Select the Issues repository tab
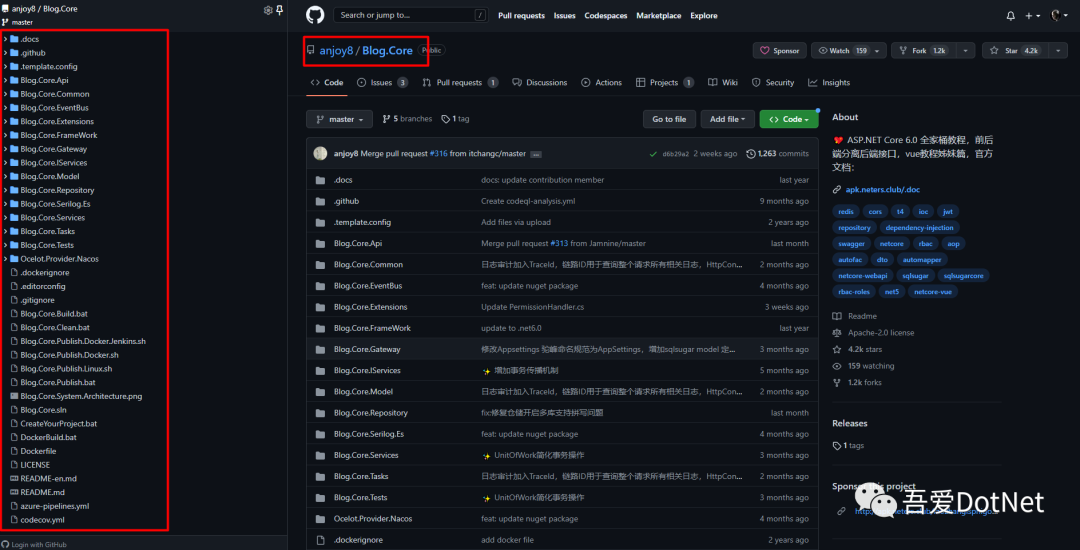The image size is (1080, 550). [382, 83]
